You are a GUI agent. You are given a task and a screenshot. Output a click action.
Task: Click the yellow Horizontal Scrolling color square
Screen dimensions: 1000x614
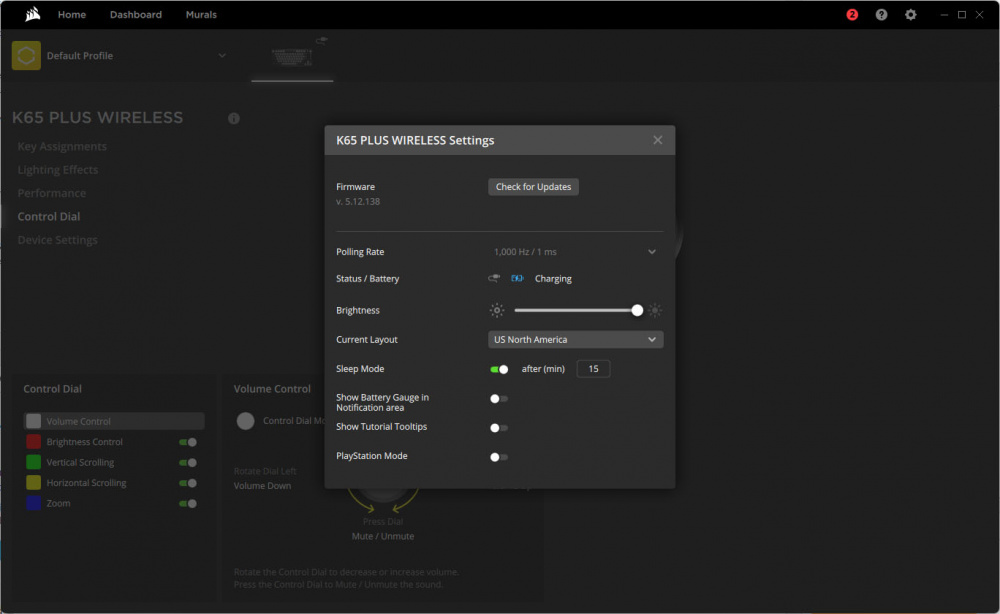point(34,482)
